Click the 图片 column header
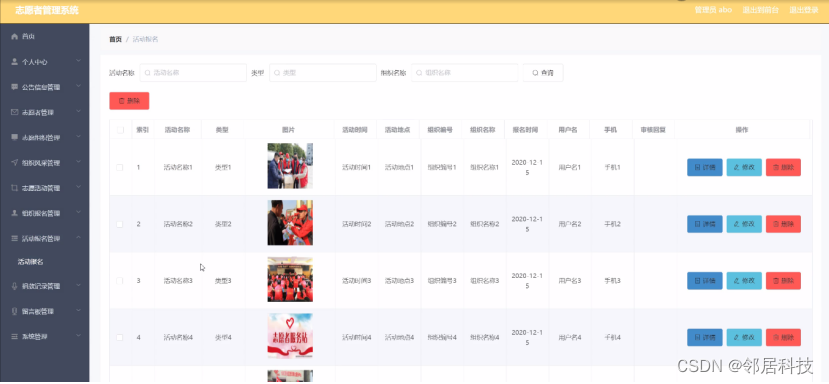 pos(289,130)
